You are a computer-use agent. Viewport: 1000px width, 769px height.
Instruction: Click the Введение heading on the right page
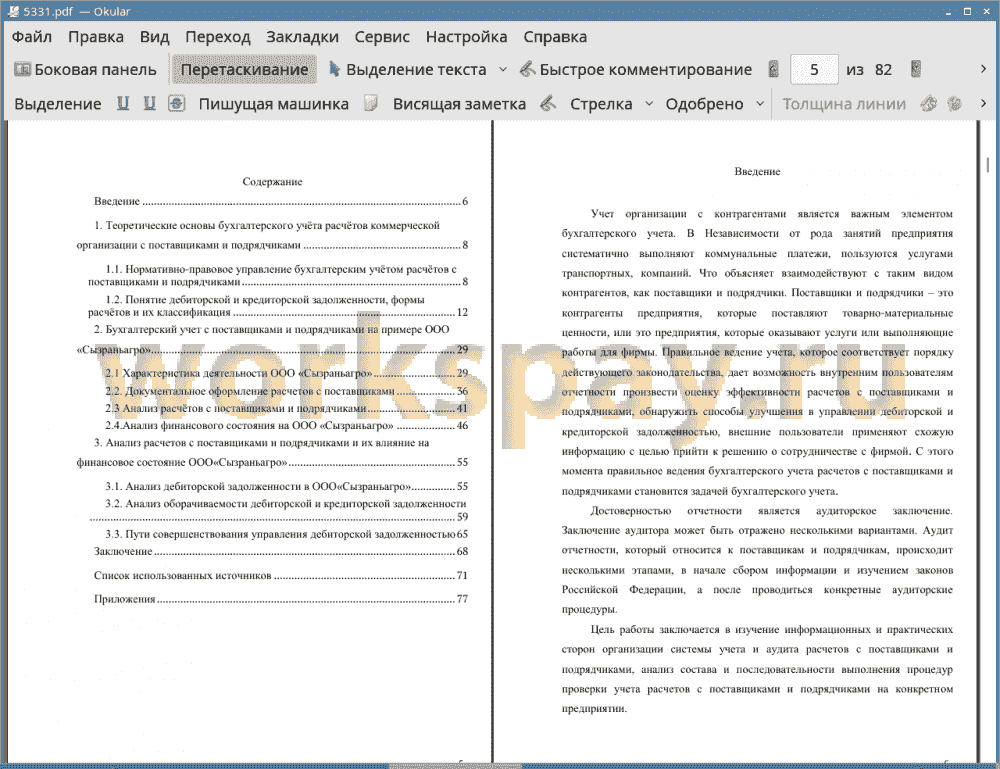(x=757, y=172)
